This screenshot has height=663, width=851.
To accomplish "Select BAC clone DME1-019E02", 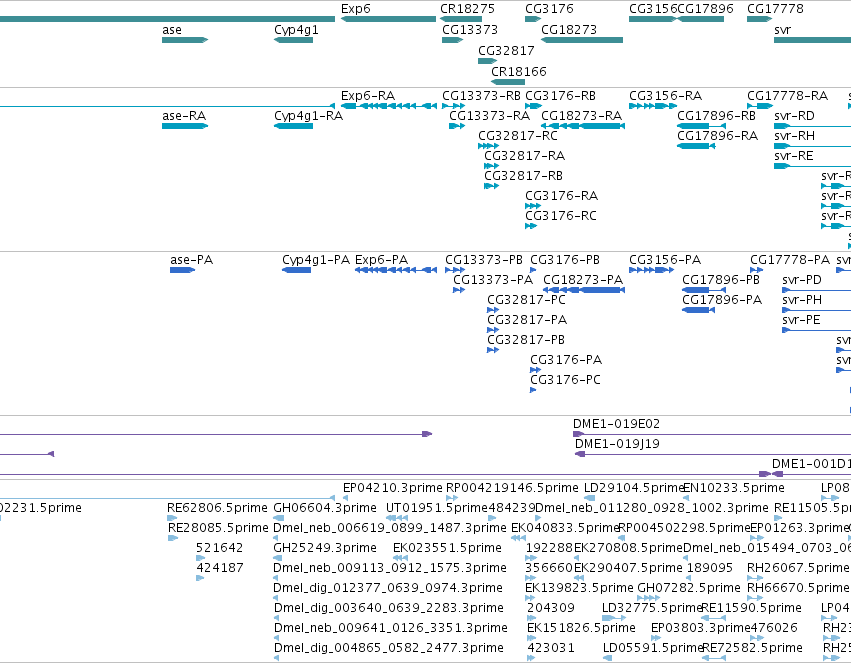I will coord(712,434).
